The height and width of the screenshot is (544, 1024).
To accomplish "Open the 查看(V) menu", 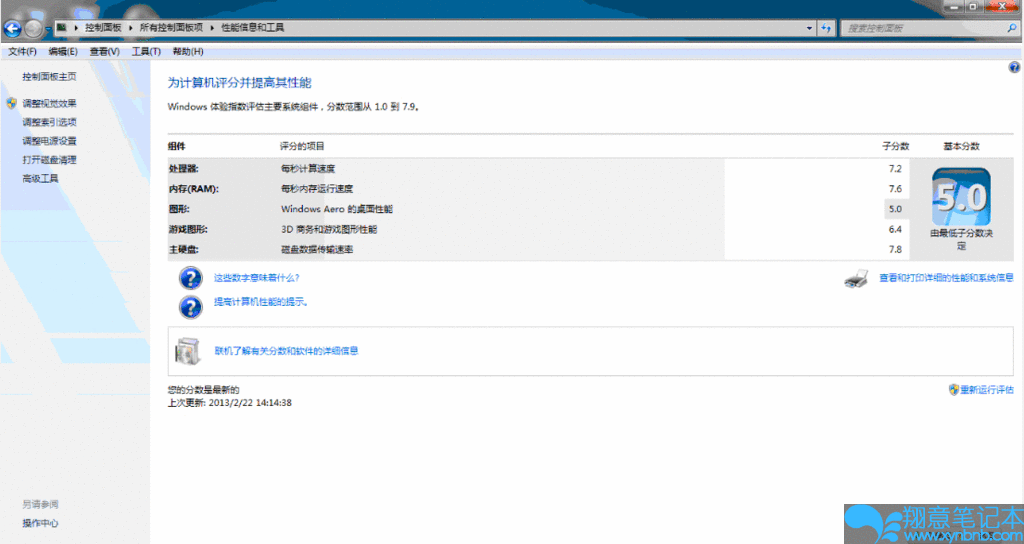I will pyautogui.click(x=104, y=51).
